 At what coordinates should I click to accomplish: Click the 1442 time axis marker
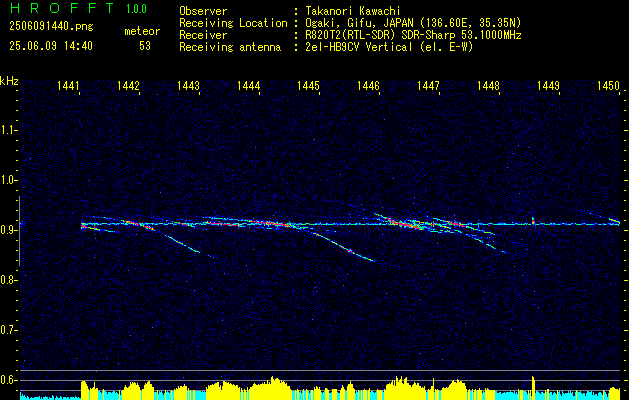pos(128,85)
